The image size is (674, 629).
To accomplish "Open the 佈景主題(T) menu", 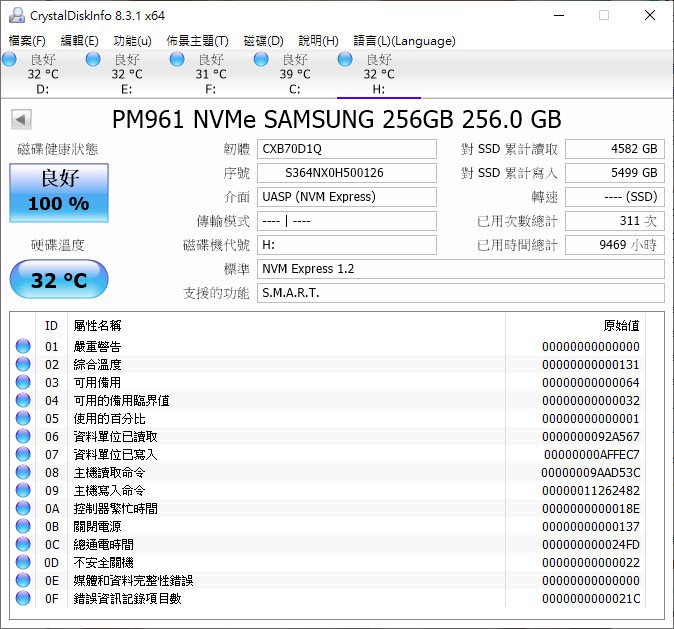I will pos(197,41).
